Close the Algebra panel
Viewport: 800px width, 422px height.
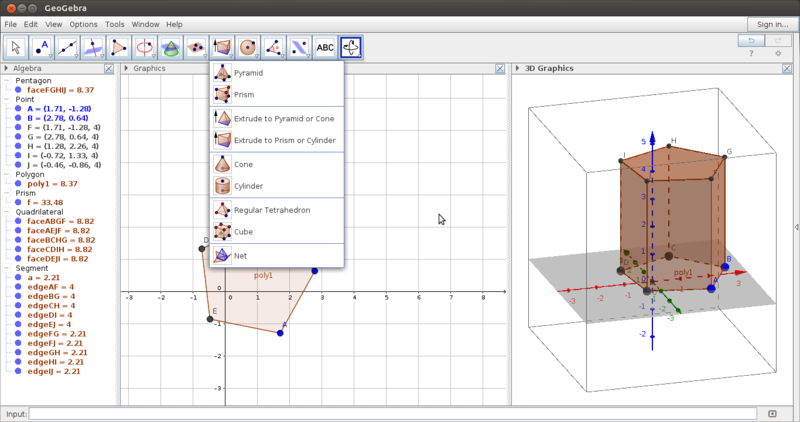click(109, 68)
